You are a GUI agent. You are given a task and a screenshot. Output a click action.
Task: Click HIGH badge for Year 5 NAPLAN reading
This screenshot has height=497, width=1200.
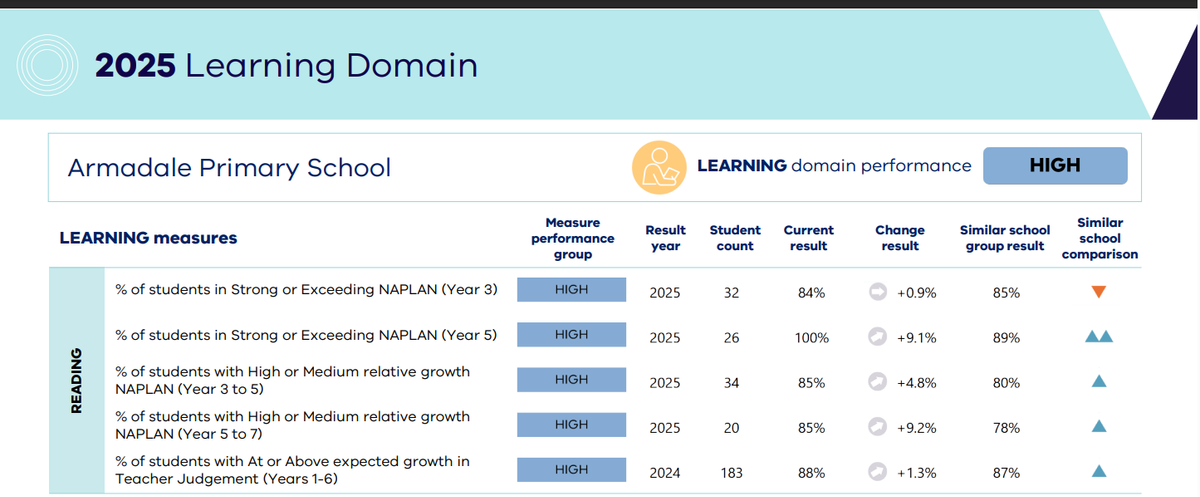pos(571,335)
